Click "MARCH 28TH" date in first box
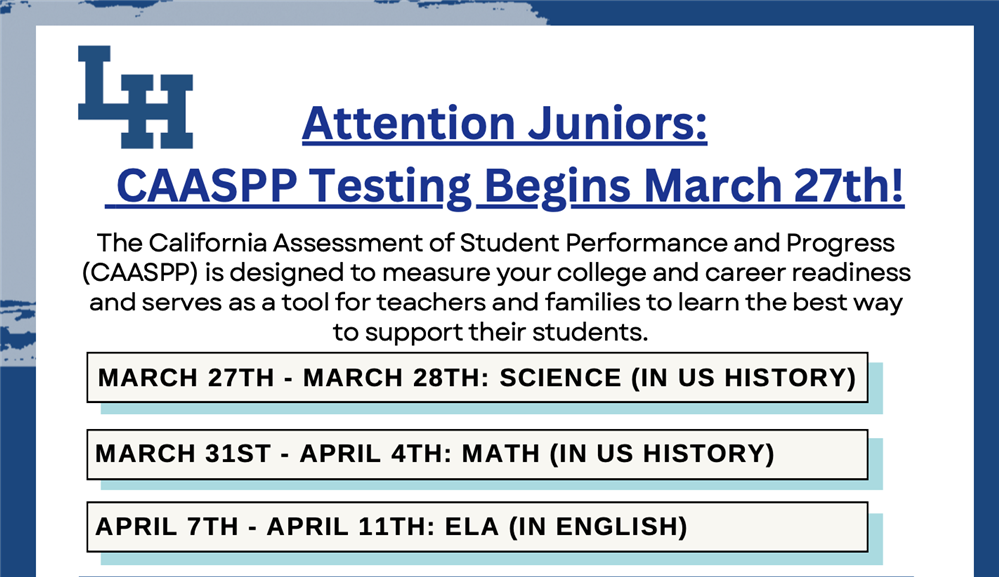 396,378
